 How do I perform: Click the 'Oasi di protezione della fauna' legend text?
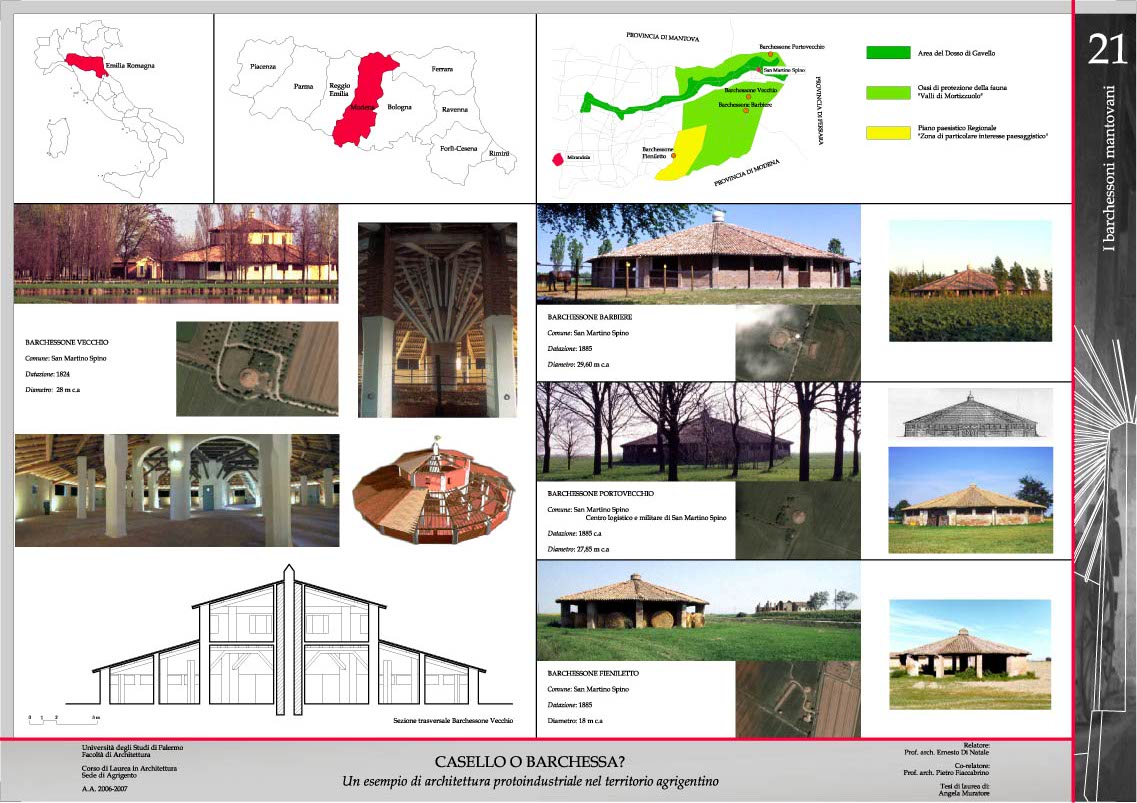point(962,87)
